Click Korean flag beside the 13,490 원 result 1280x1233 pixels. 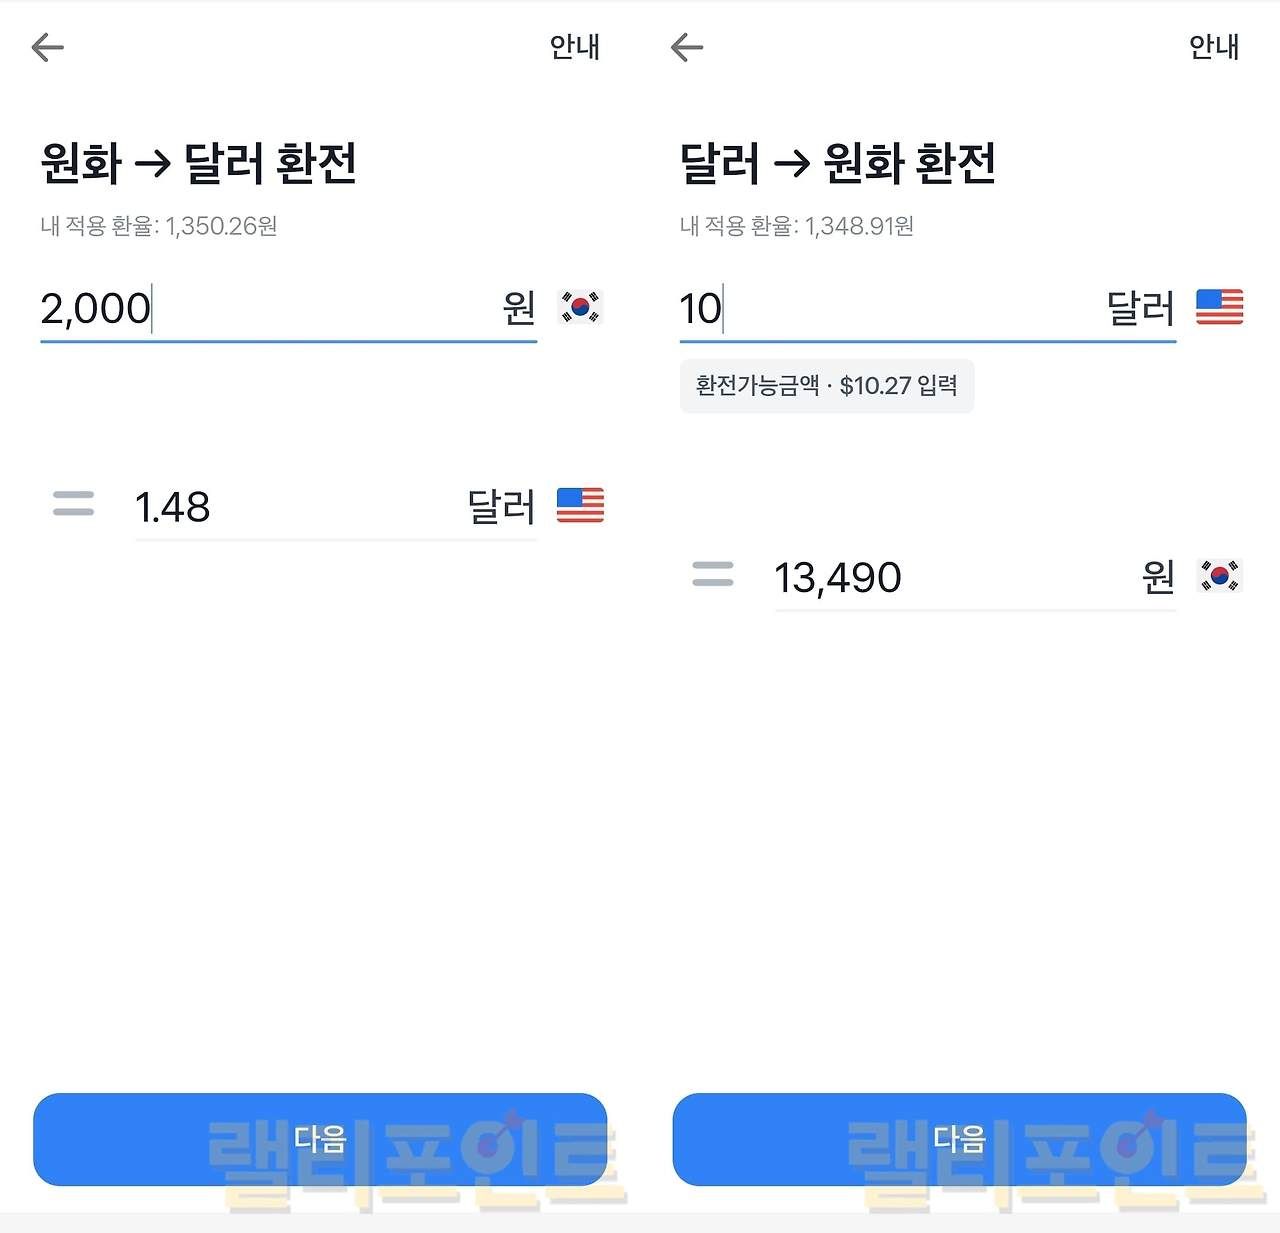1219,576
